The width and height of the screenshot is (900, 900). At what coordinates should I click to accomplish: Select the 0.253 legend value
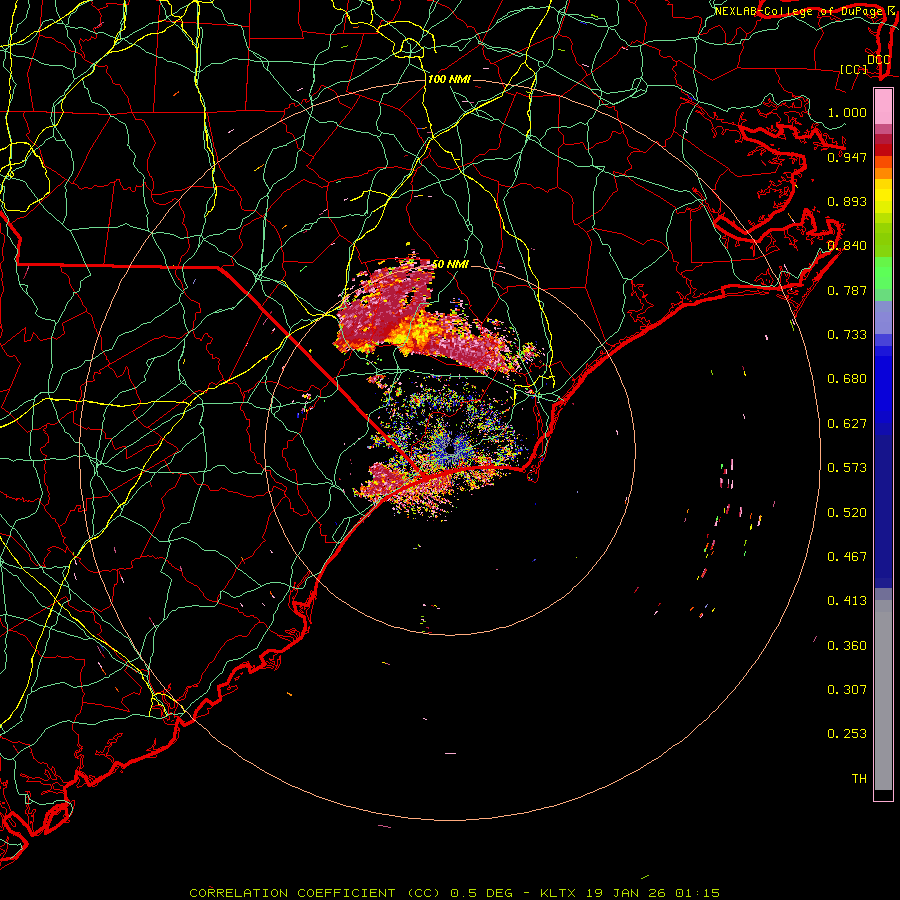tap(847, 734)
